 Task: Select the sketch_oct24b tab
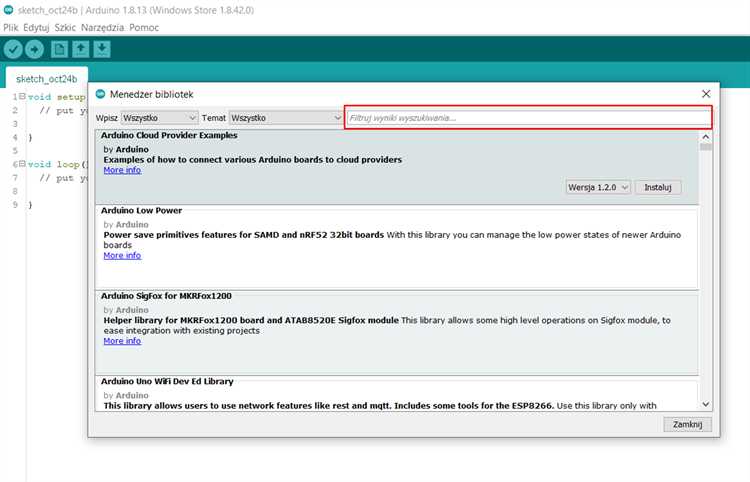46,78
